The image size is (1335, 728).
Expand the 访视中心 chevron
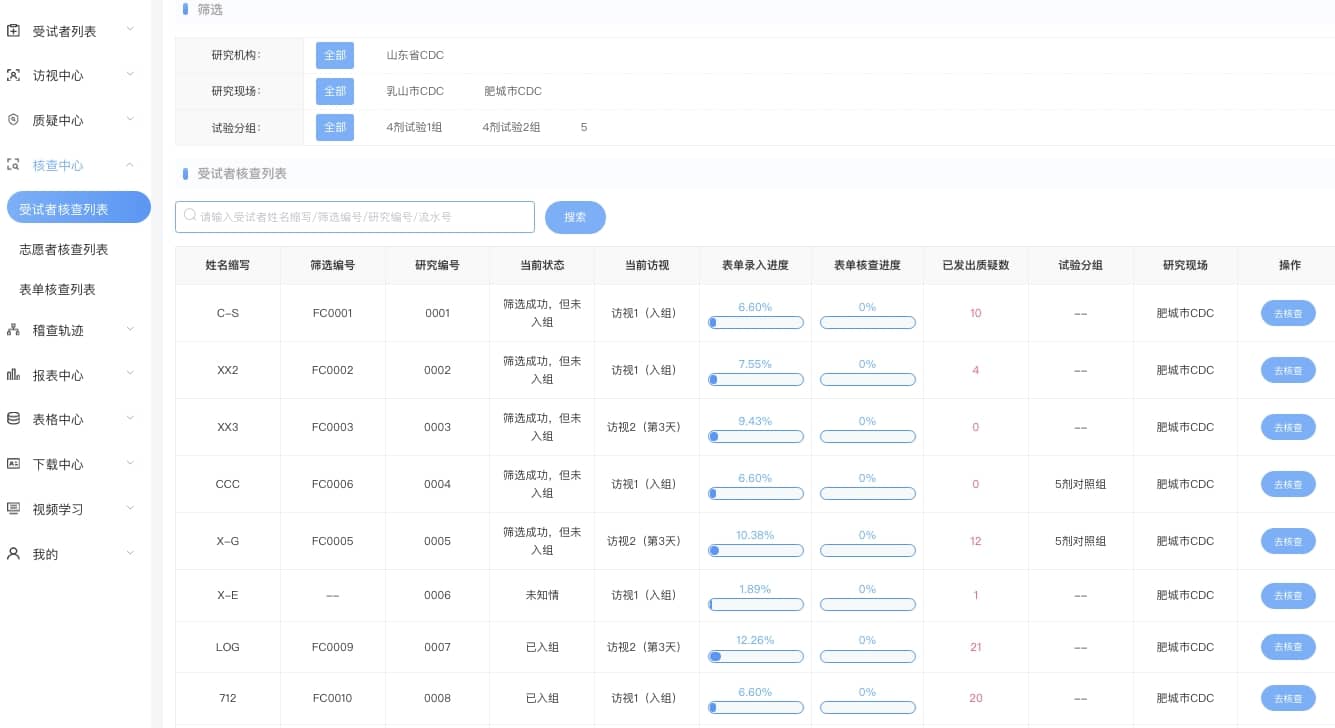click(130, 75)
